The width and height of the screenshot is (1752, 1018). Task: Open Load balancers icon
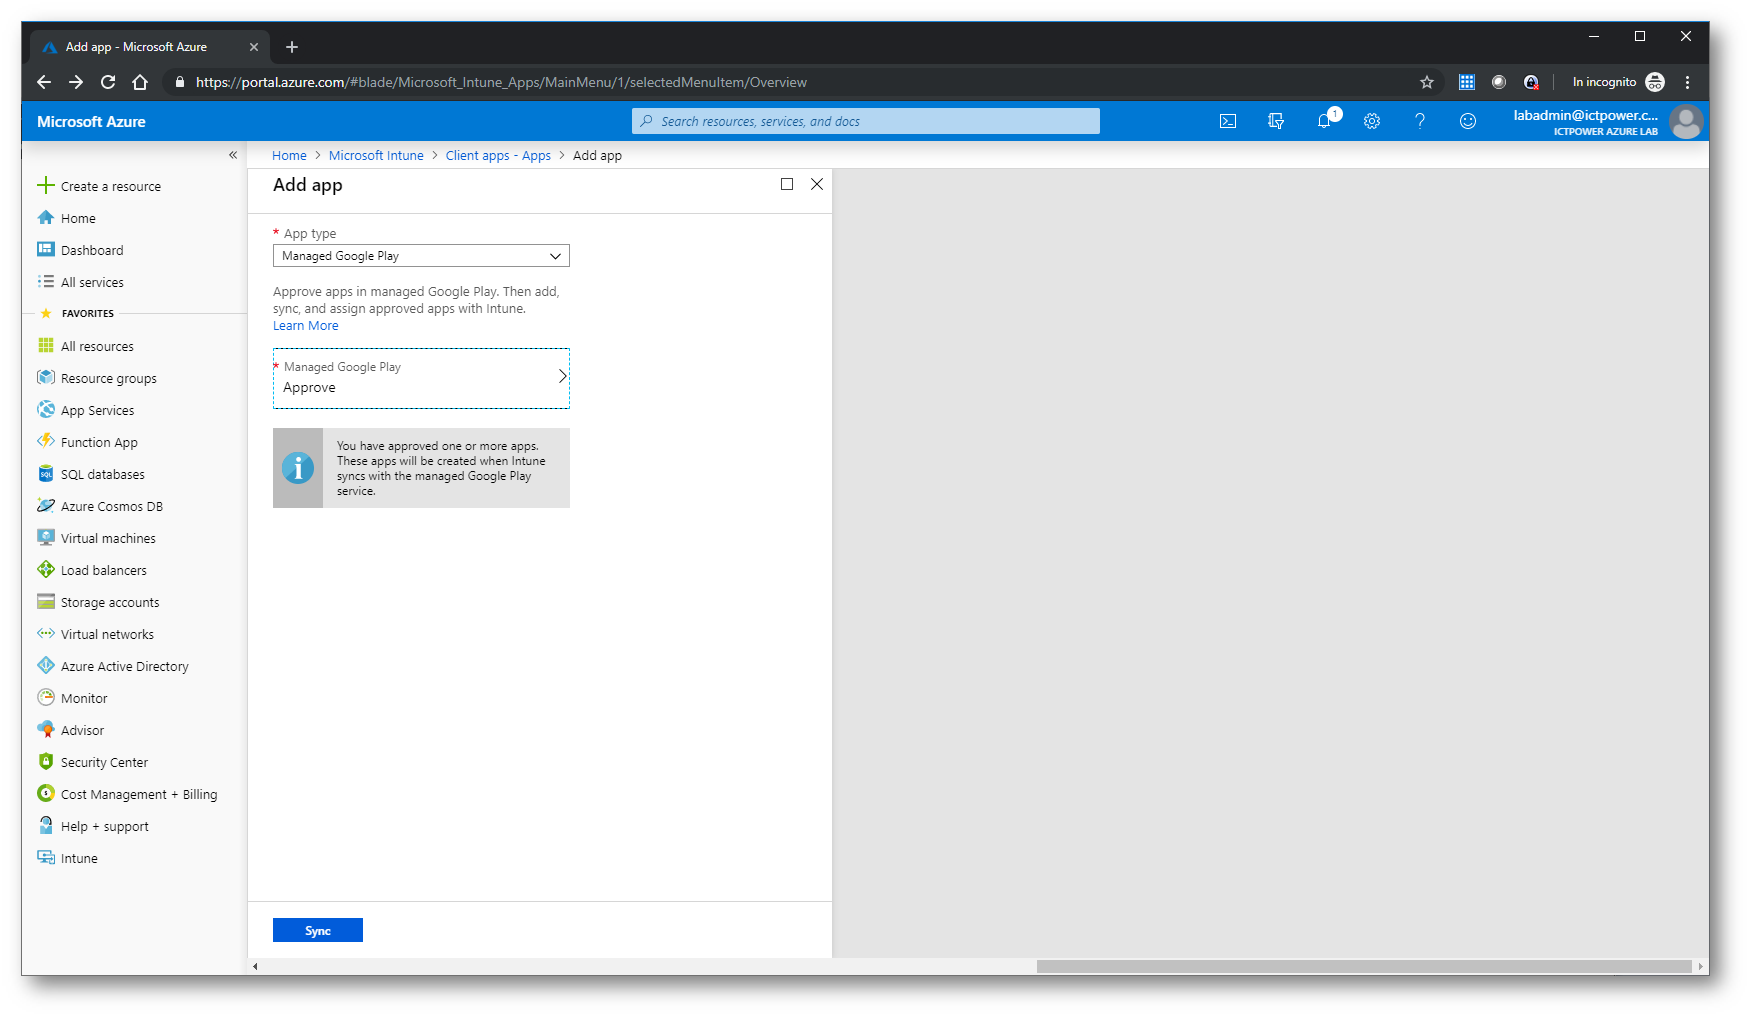pos(46,569)
